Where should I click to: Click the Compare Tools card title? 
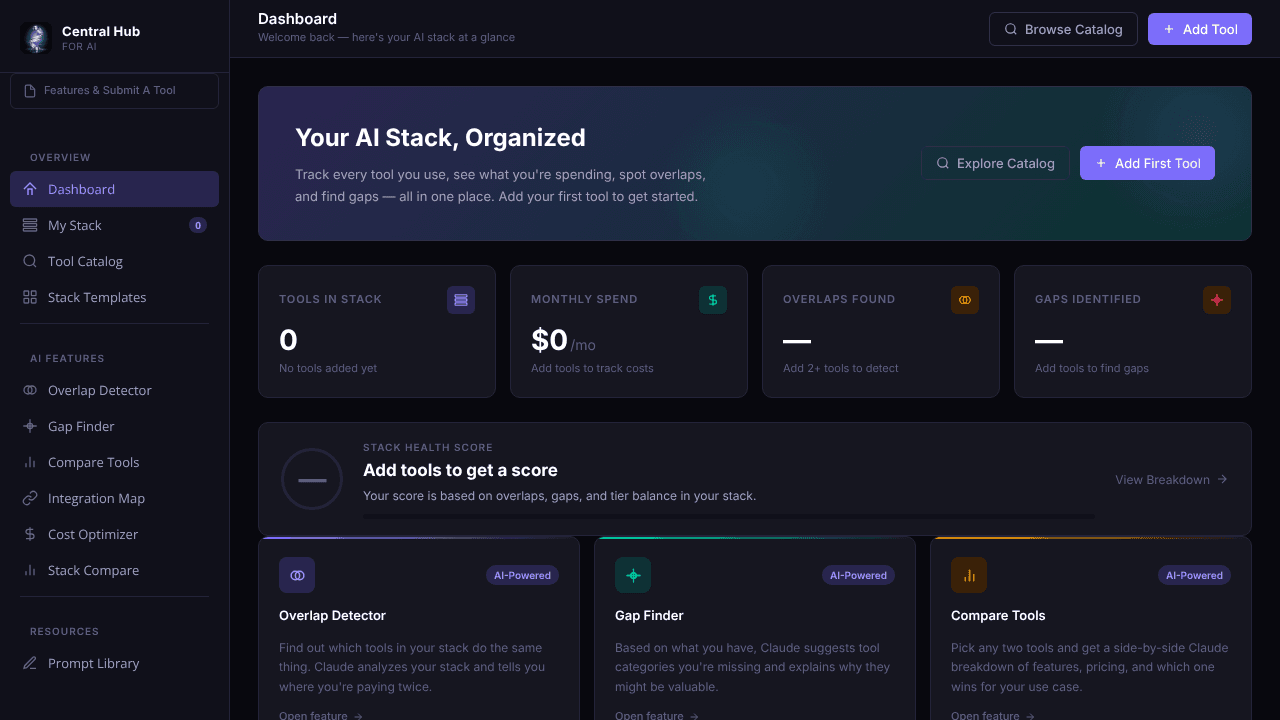tap(998, 615)
